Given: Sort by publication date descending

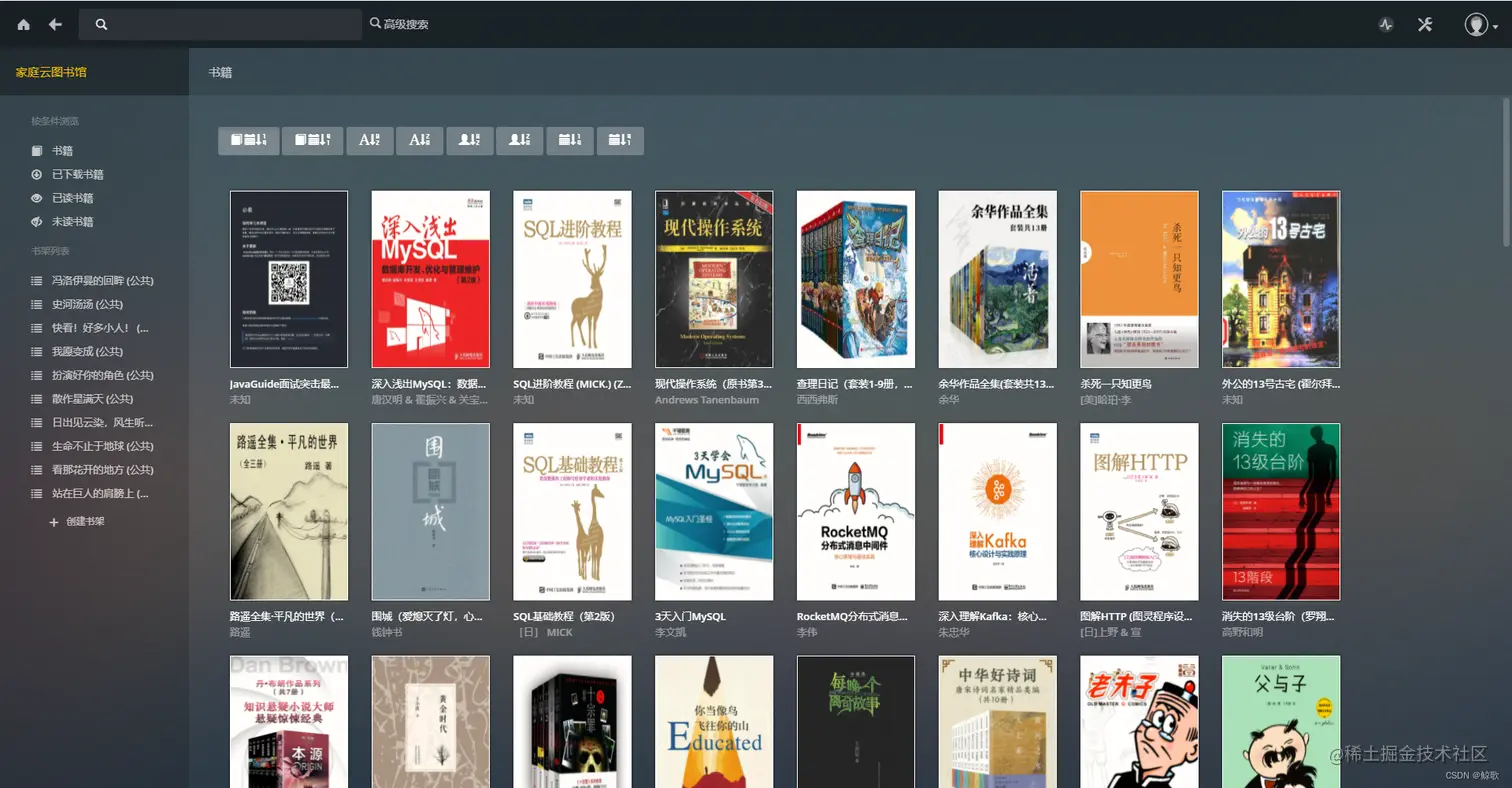Looking at the screenshot, I should point(620,141).
